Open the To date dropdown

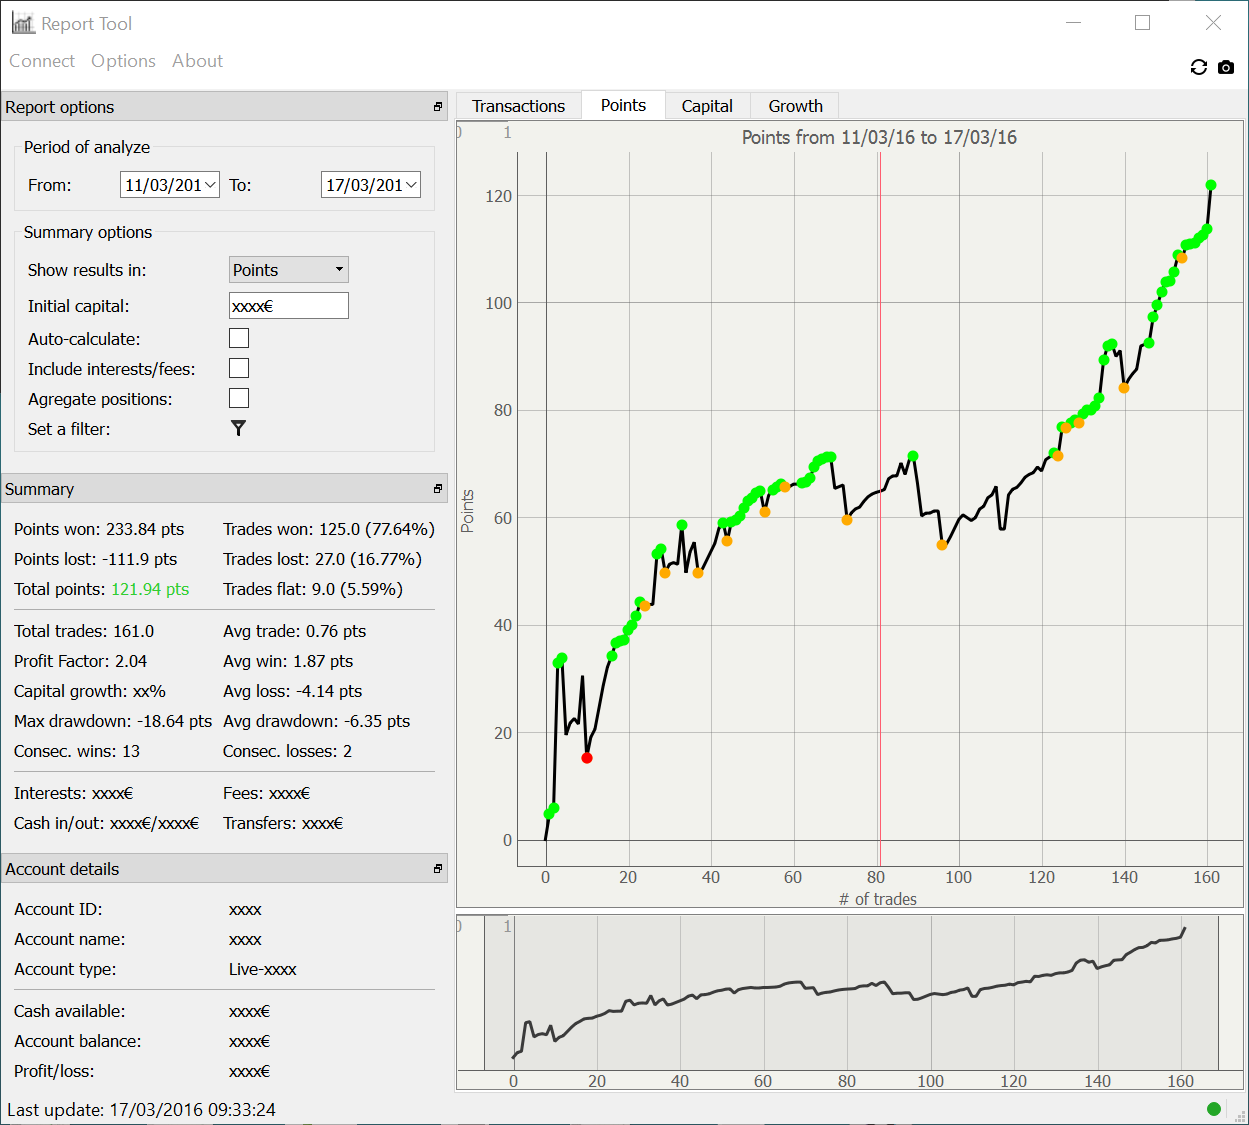point(411,185)
